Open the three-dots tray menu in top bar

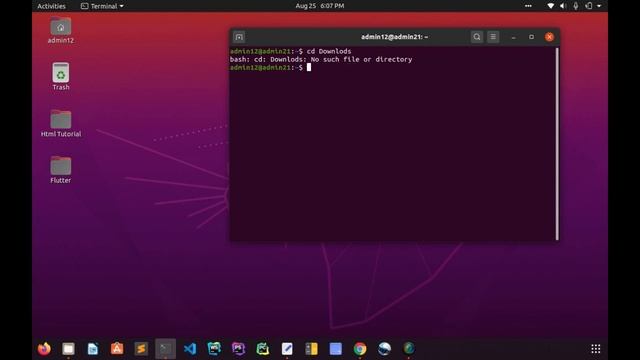click(528, 6)
